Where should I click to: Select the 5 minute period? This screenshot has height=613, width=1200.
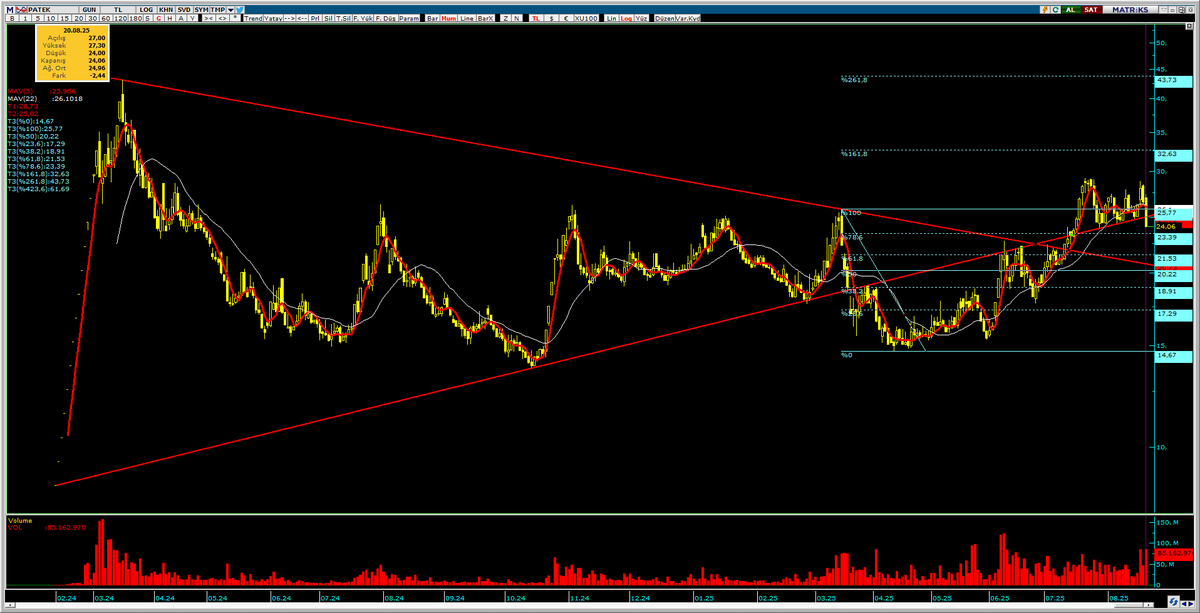point(38,18)
